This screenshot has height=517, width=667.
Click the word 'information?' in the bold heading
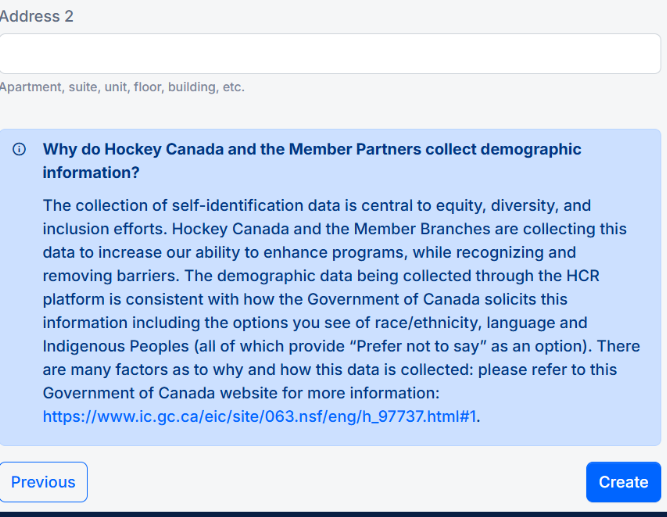pos(91,173)
